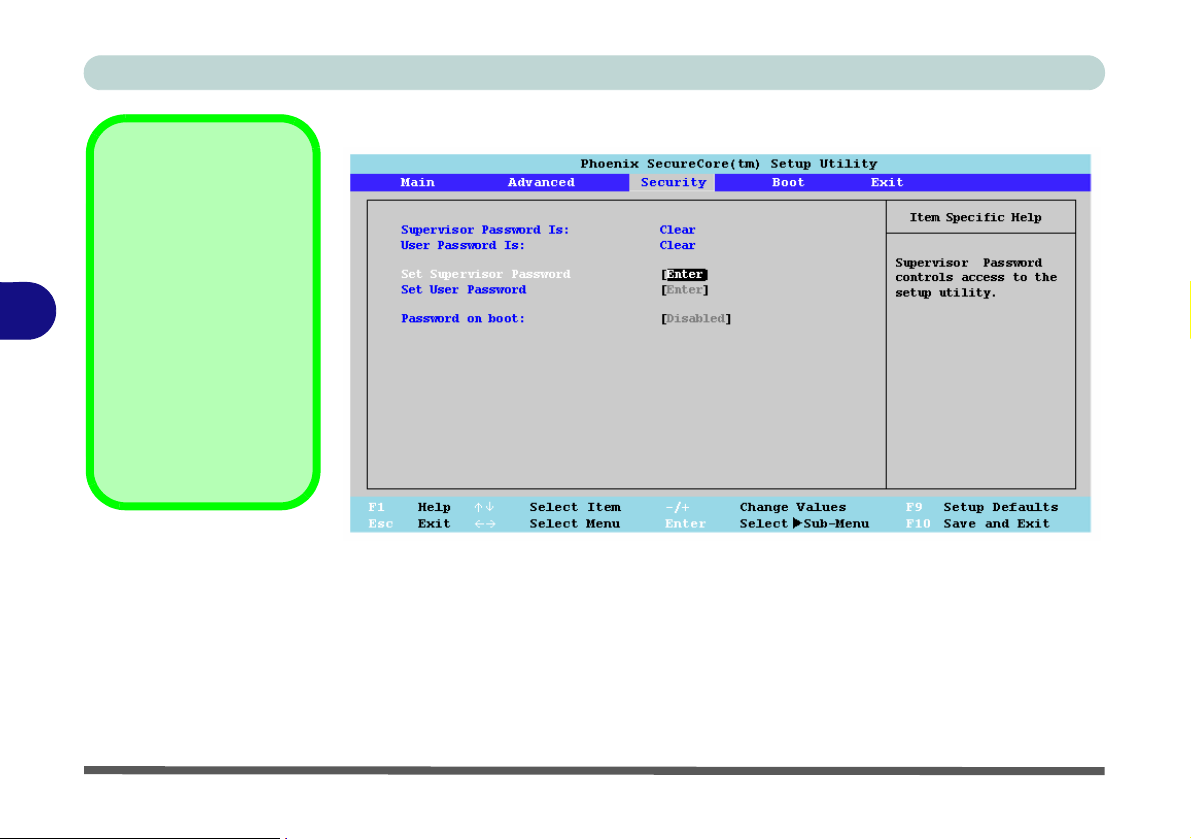Click User Password Is label
1191x839 pixels.
[463, 245]
